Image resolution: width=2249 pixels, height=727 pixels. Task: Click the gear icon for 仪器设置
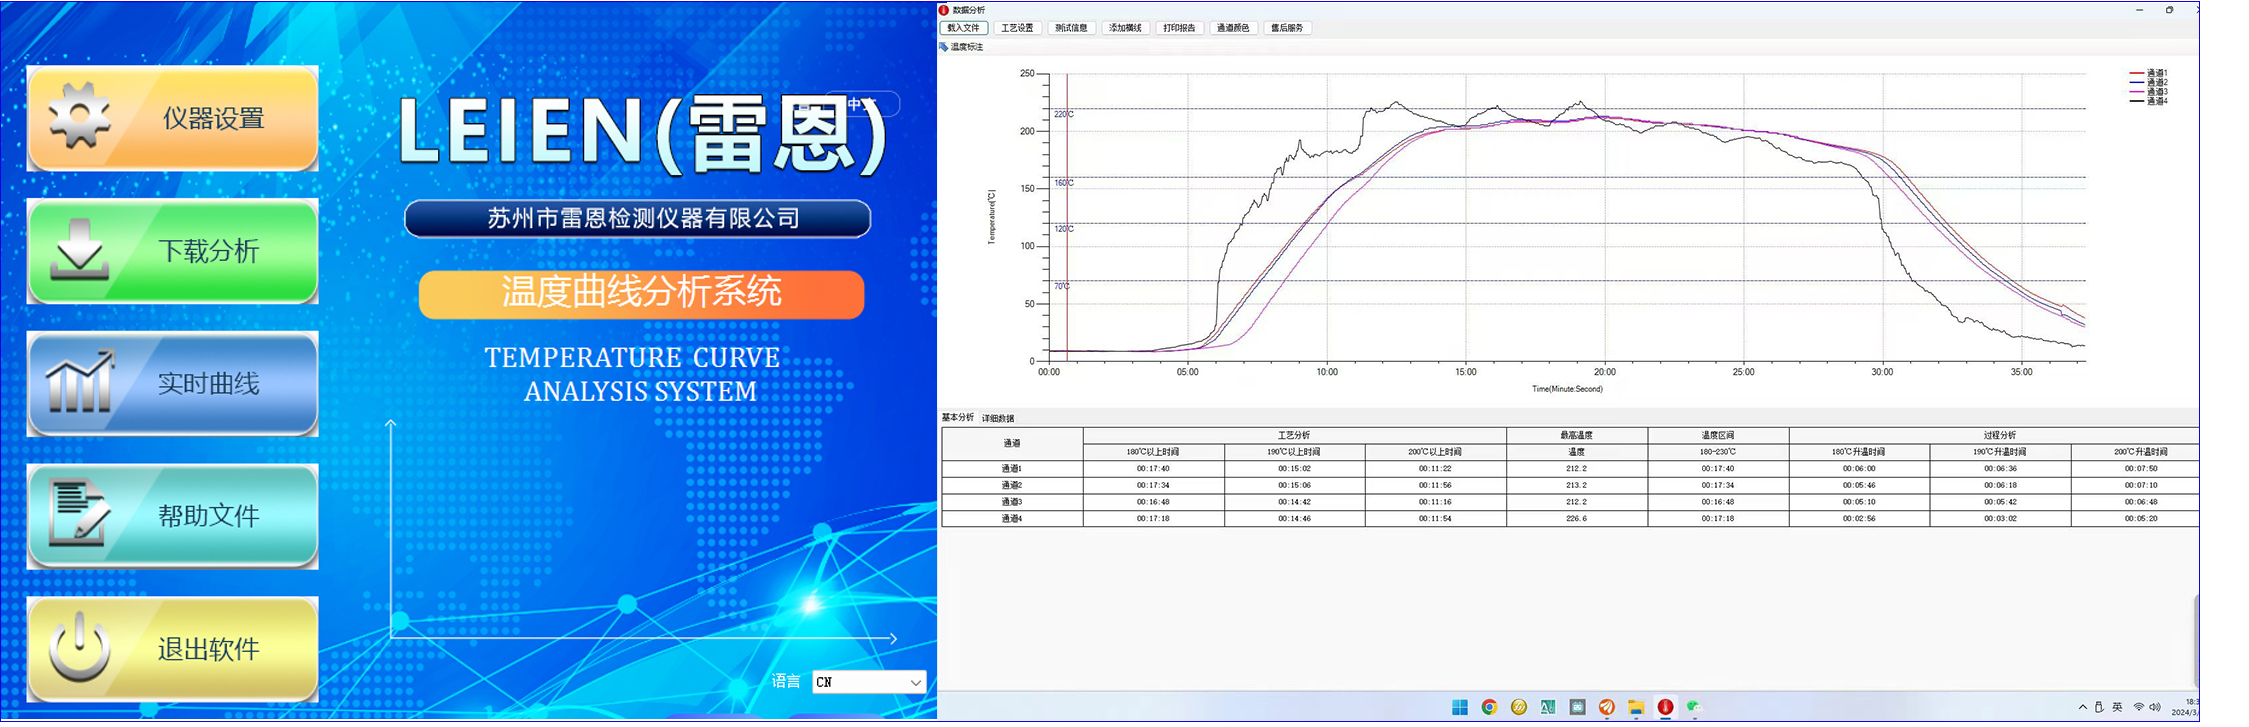[x=79, y=117]
